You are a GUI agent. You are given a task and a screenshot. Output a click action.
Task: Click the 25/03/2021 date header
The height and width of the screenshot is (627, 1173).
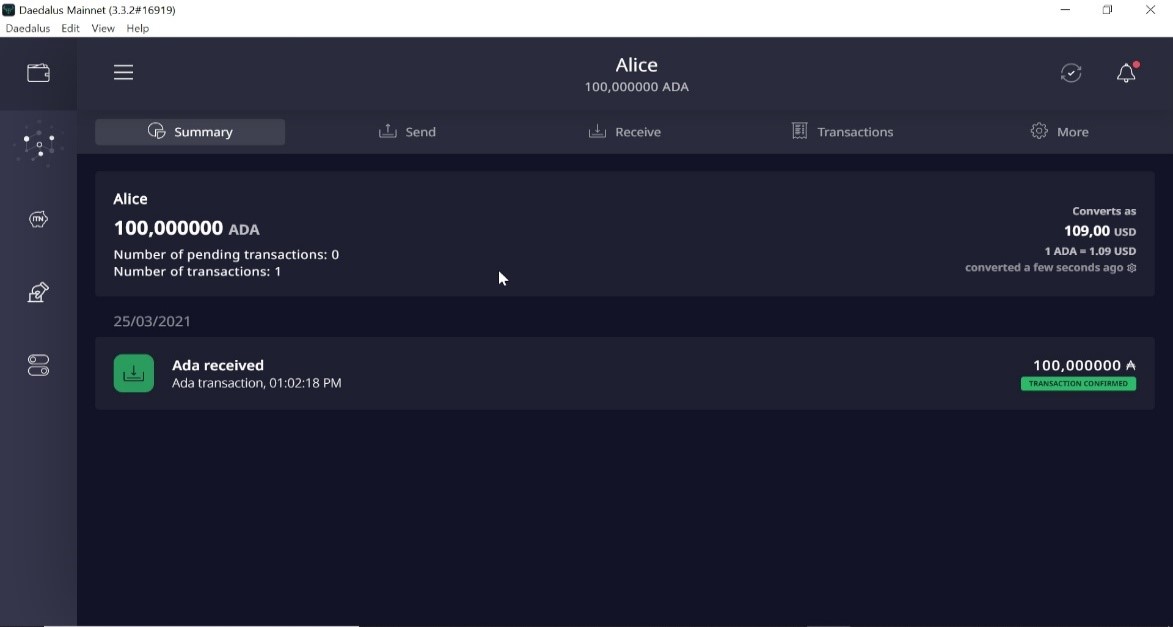point(152,321)
